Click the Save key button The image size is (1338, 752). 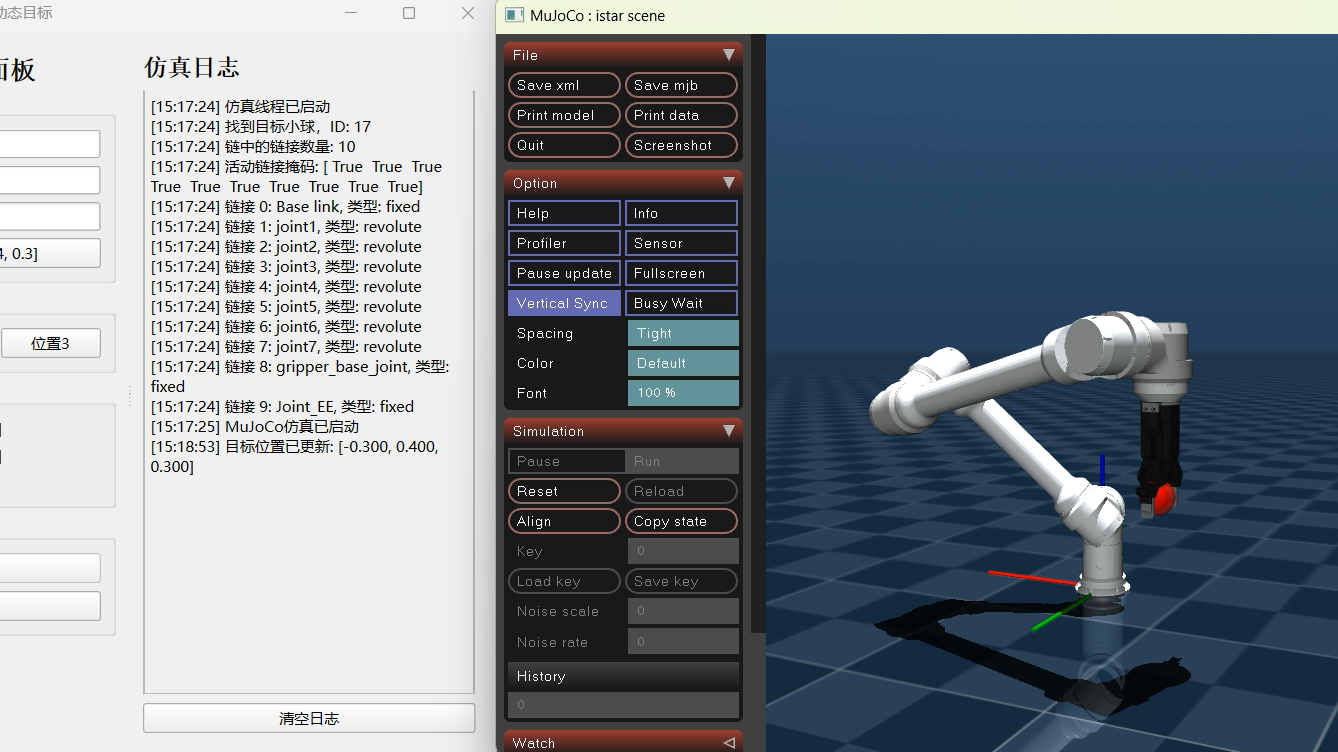(681, 581)
